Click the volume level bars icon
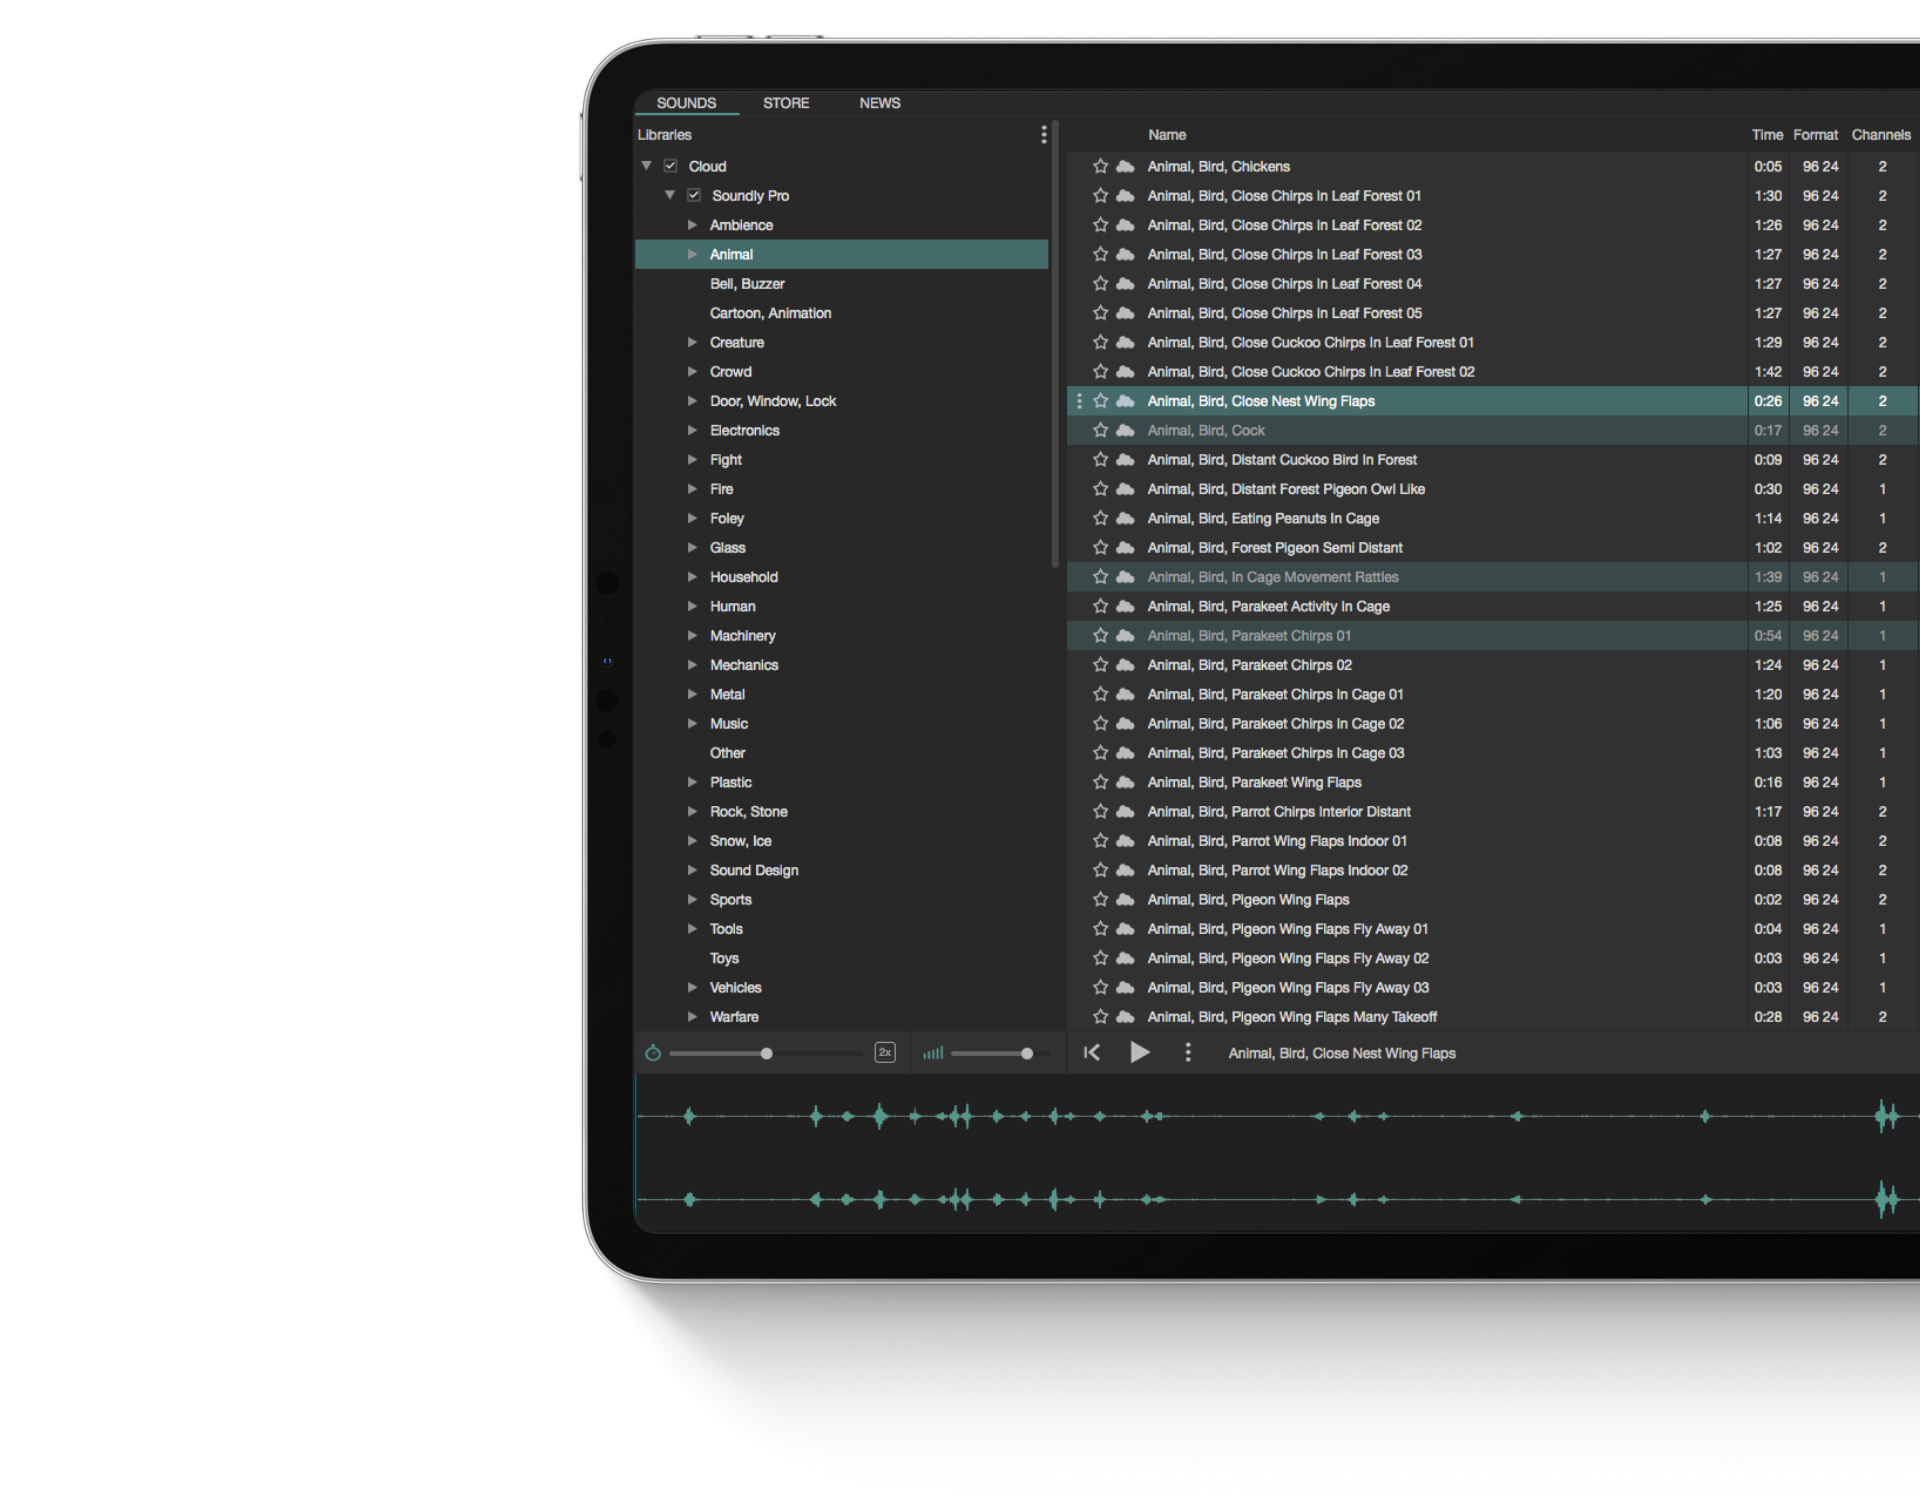 pyautogui.click(x=933, y=1053)
